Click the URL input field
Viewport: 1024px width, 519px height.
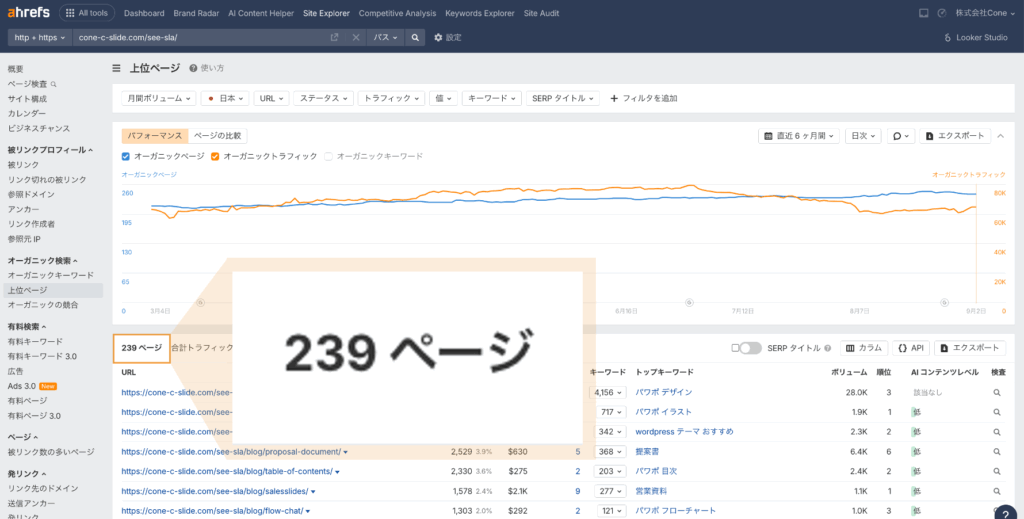pos(199,38)
